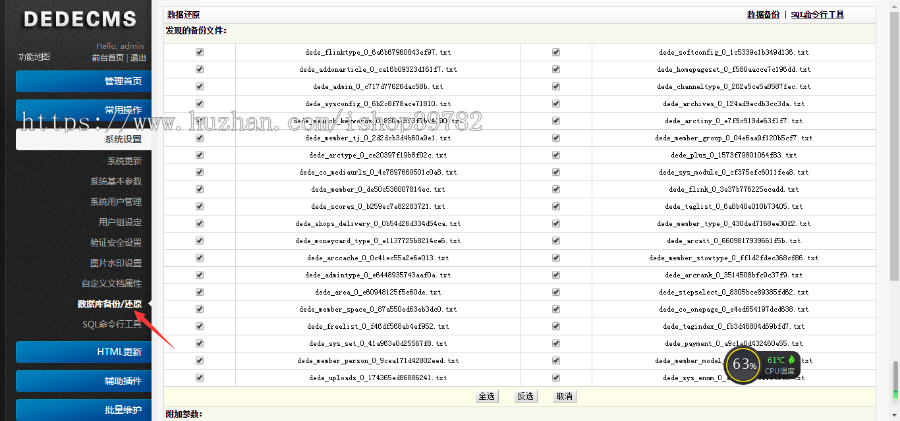Viewport: 900px width, 421px height.
Task: Uncheck the dede_flinktype backup file checkbox
Action: tap(199, 52)
